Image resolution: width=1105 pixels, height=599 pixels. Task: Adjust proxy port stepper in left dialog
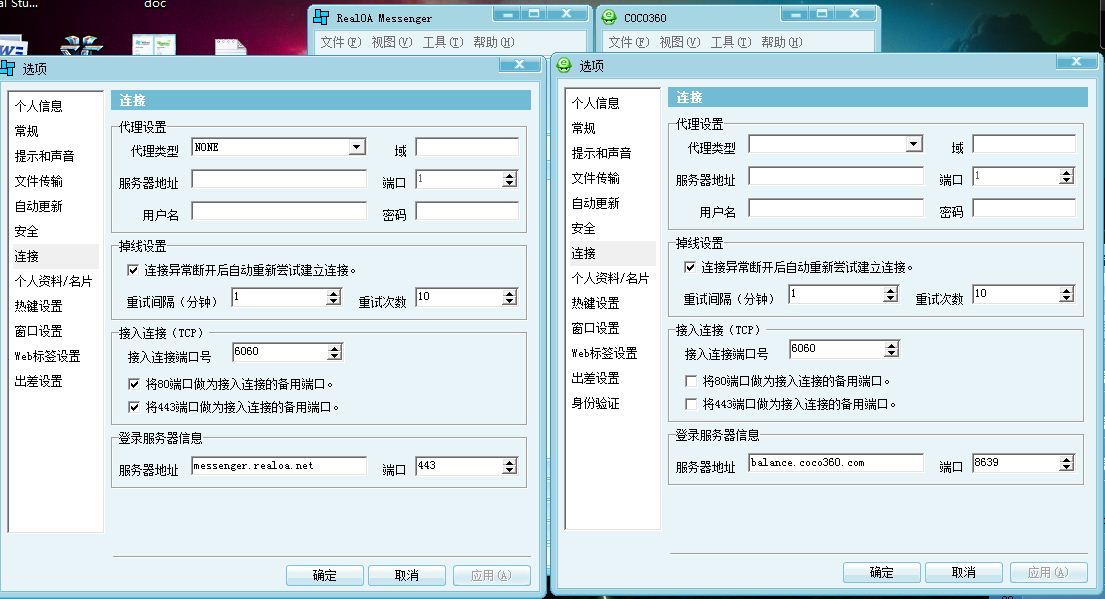510,179
